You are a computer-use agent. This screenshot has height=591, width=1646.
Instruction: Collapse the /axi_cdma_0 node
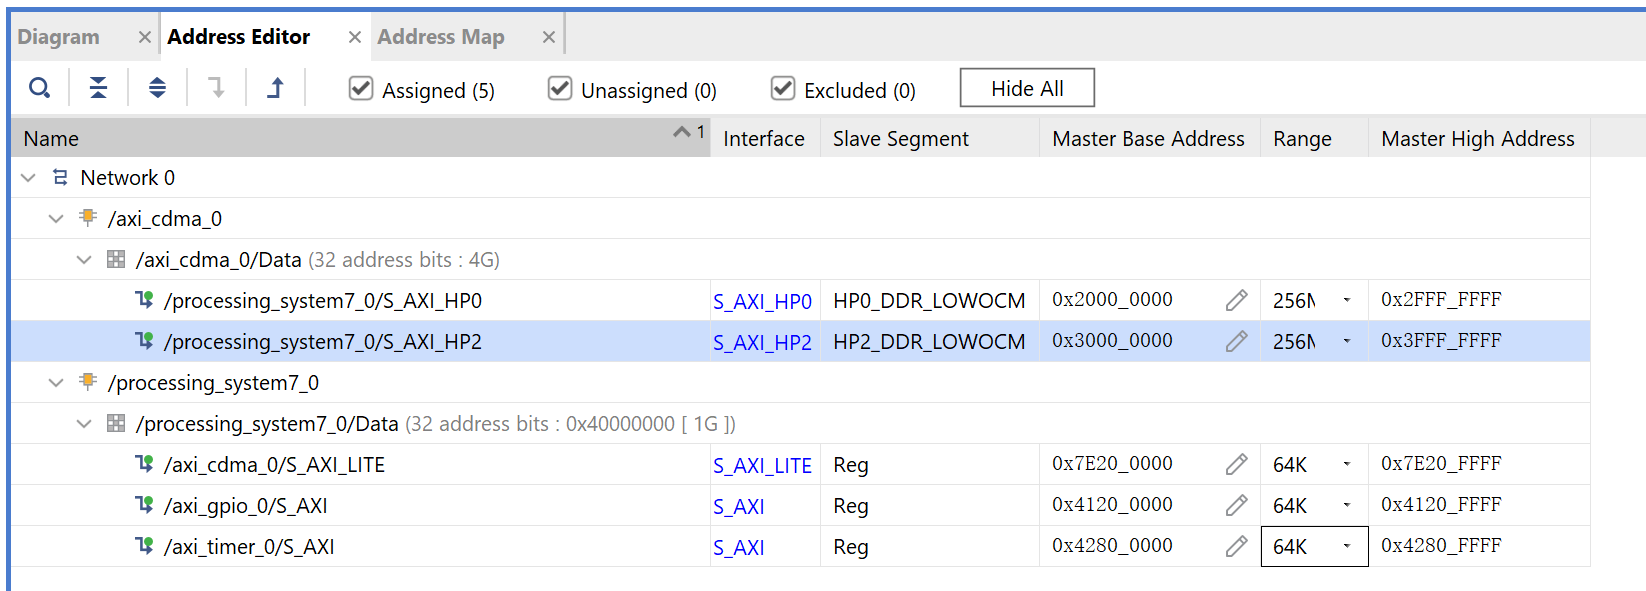tap(56, 218)
